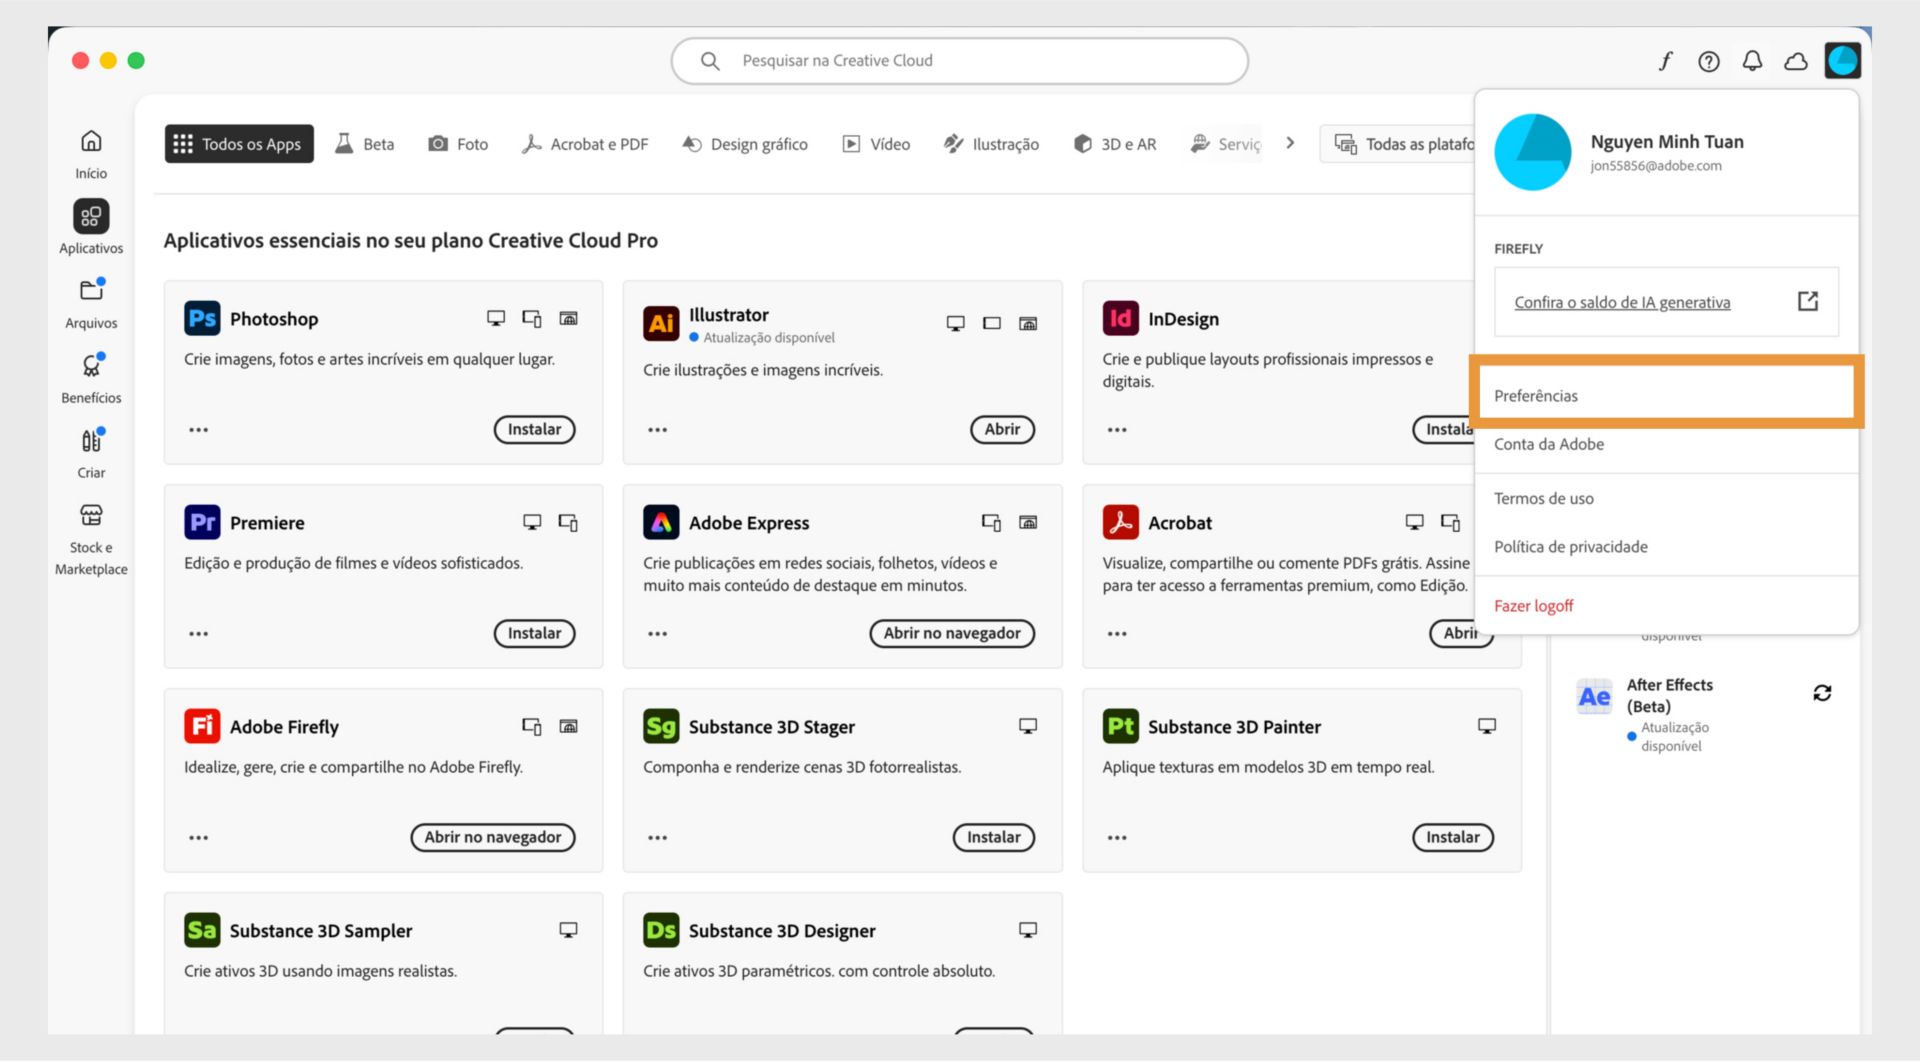The image size is (1920, 1062).
Task: Install Photoshop with the Instalar button
Action: (x=534, y=430)
